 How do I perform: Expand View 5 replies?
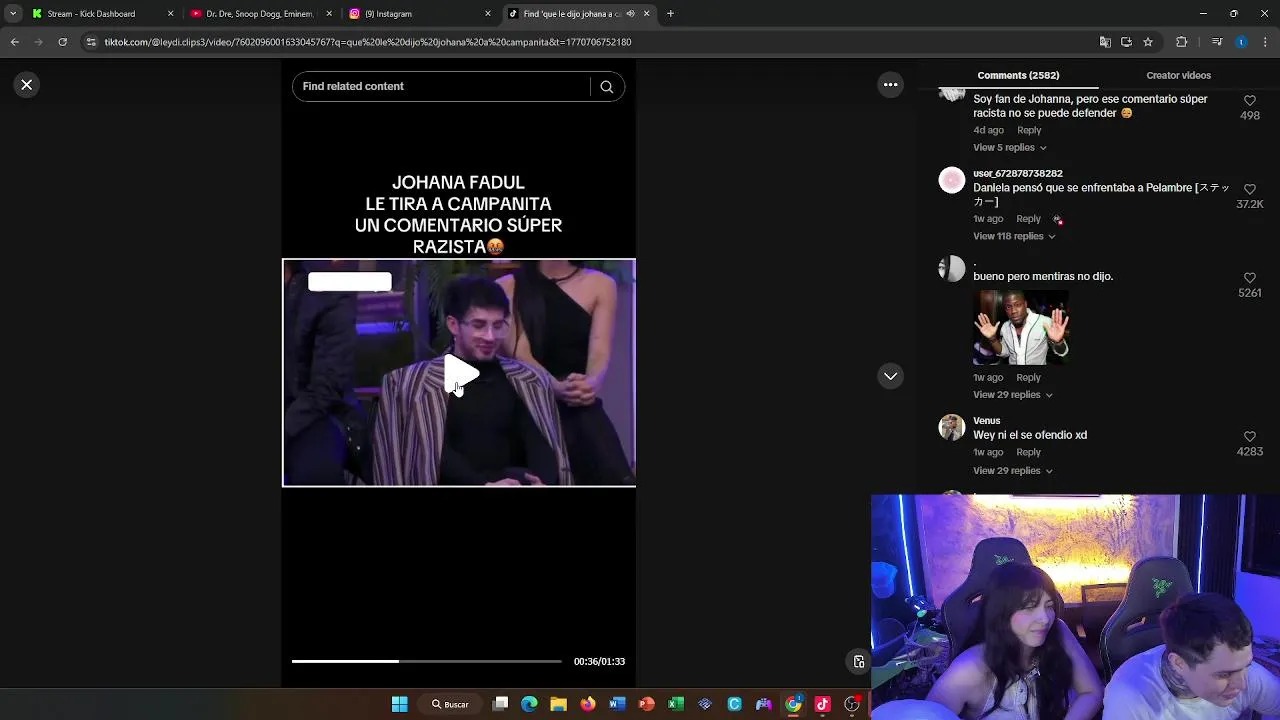click(x=1009, y=148)
